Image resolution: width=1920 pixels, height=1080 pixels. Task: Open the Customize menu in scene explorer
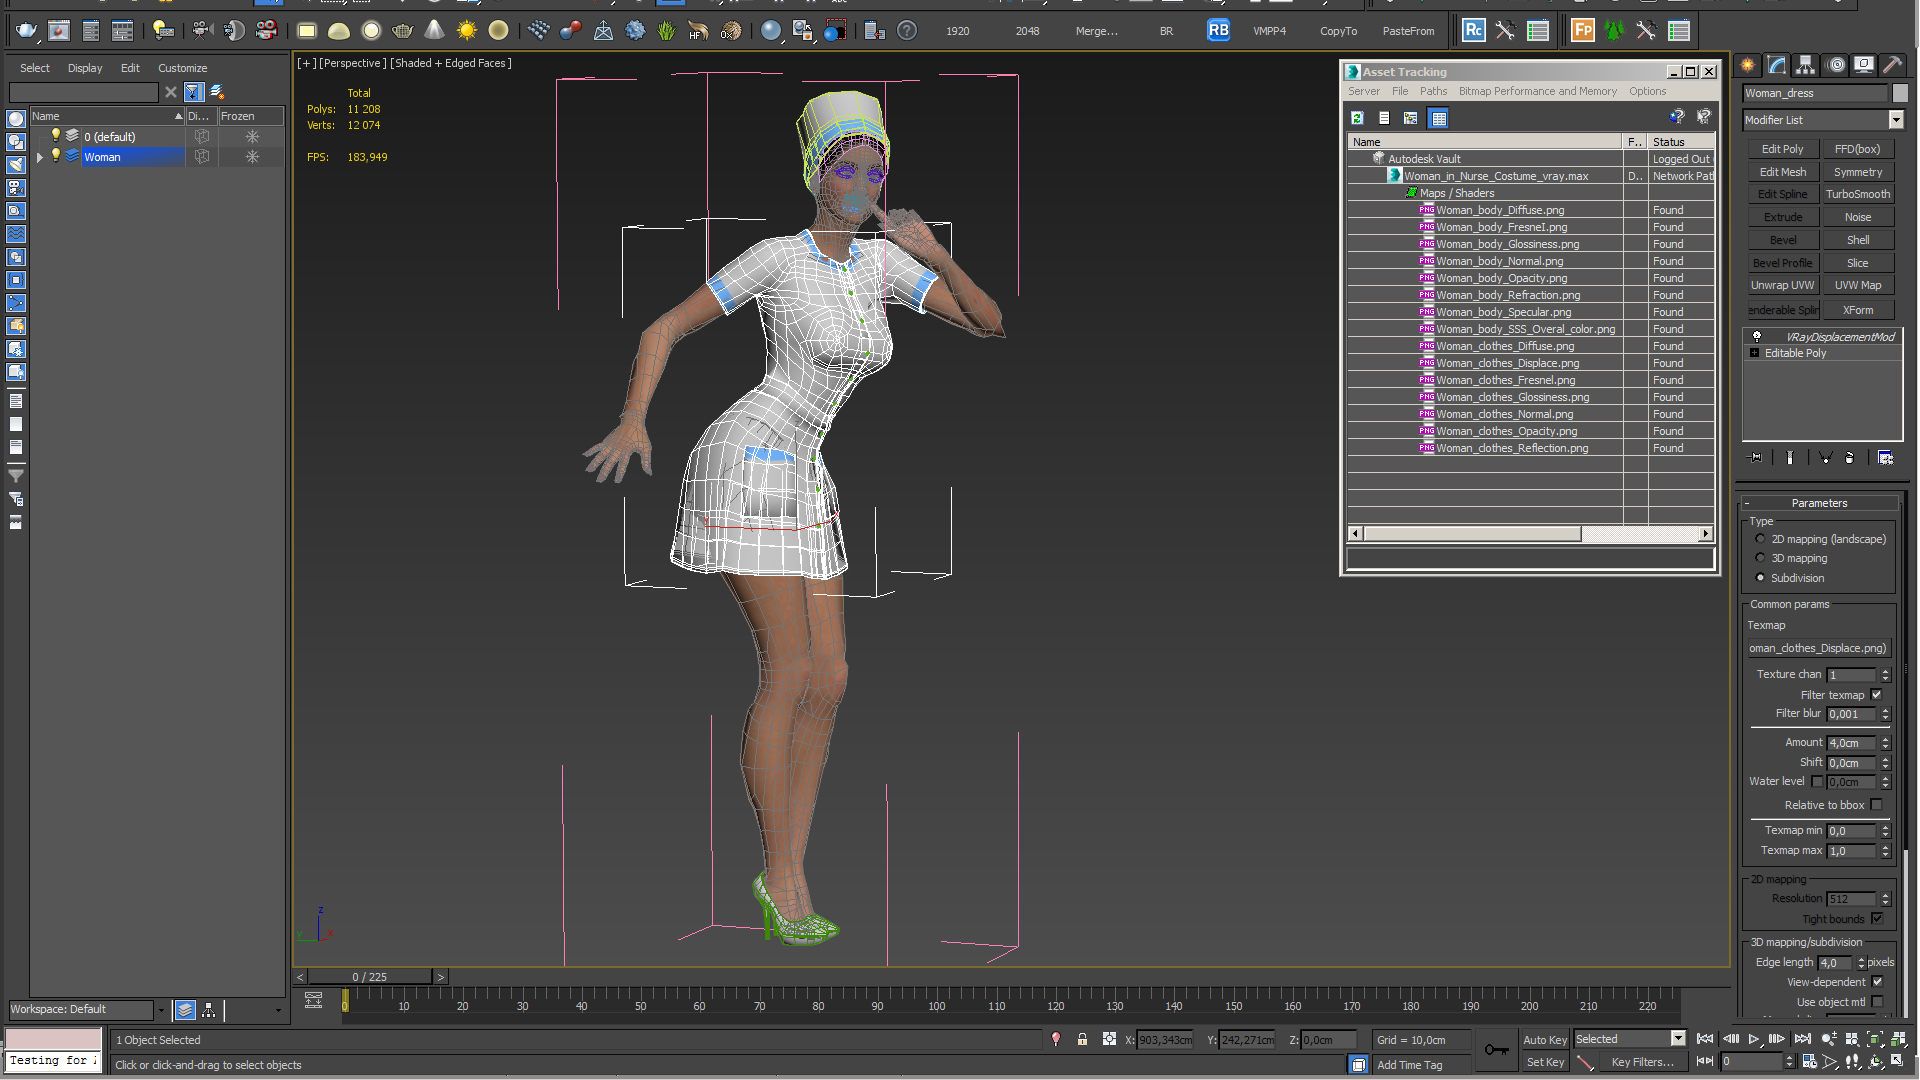[x=182, y=68]
